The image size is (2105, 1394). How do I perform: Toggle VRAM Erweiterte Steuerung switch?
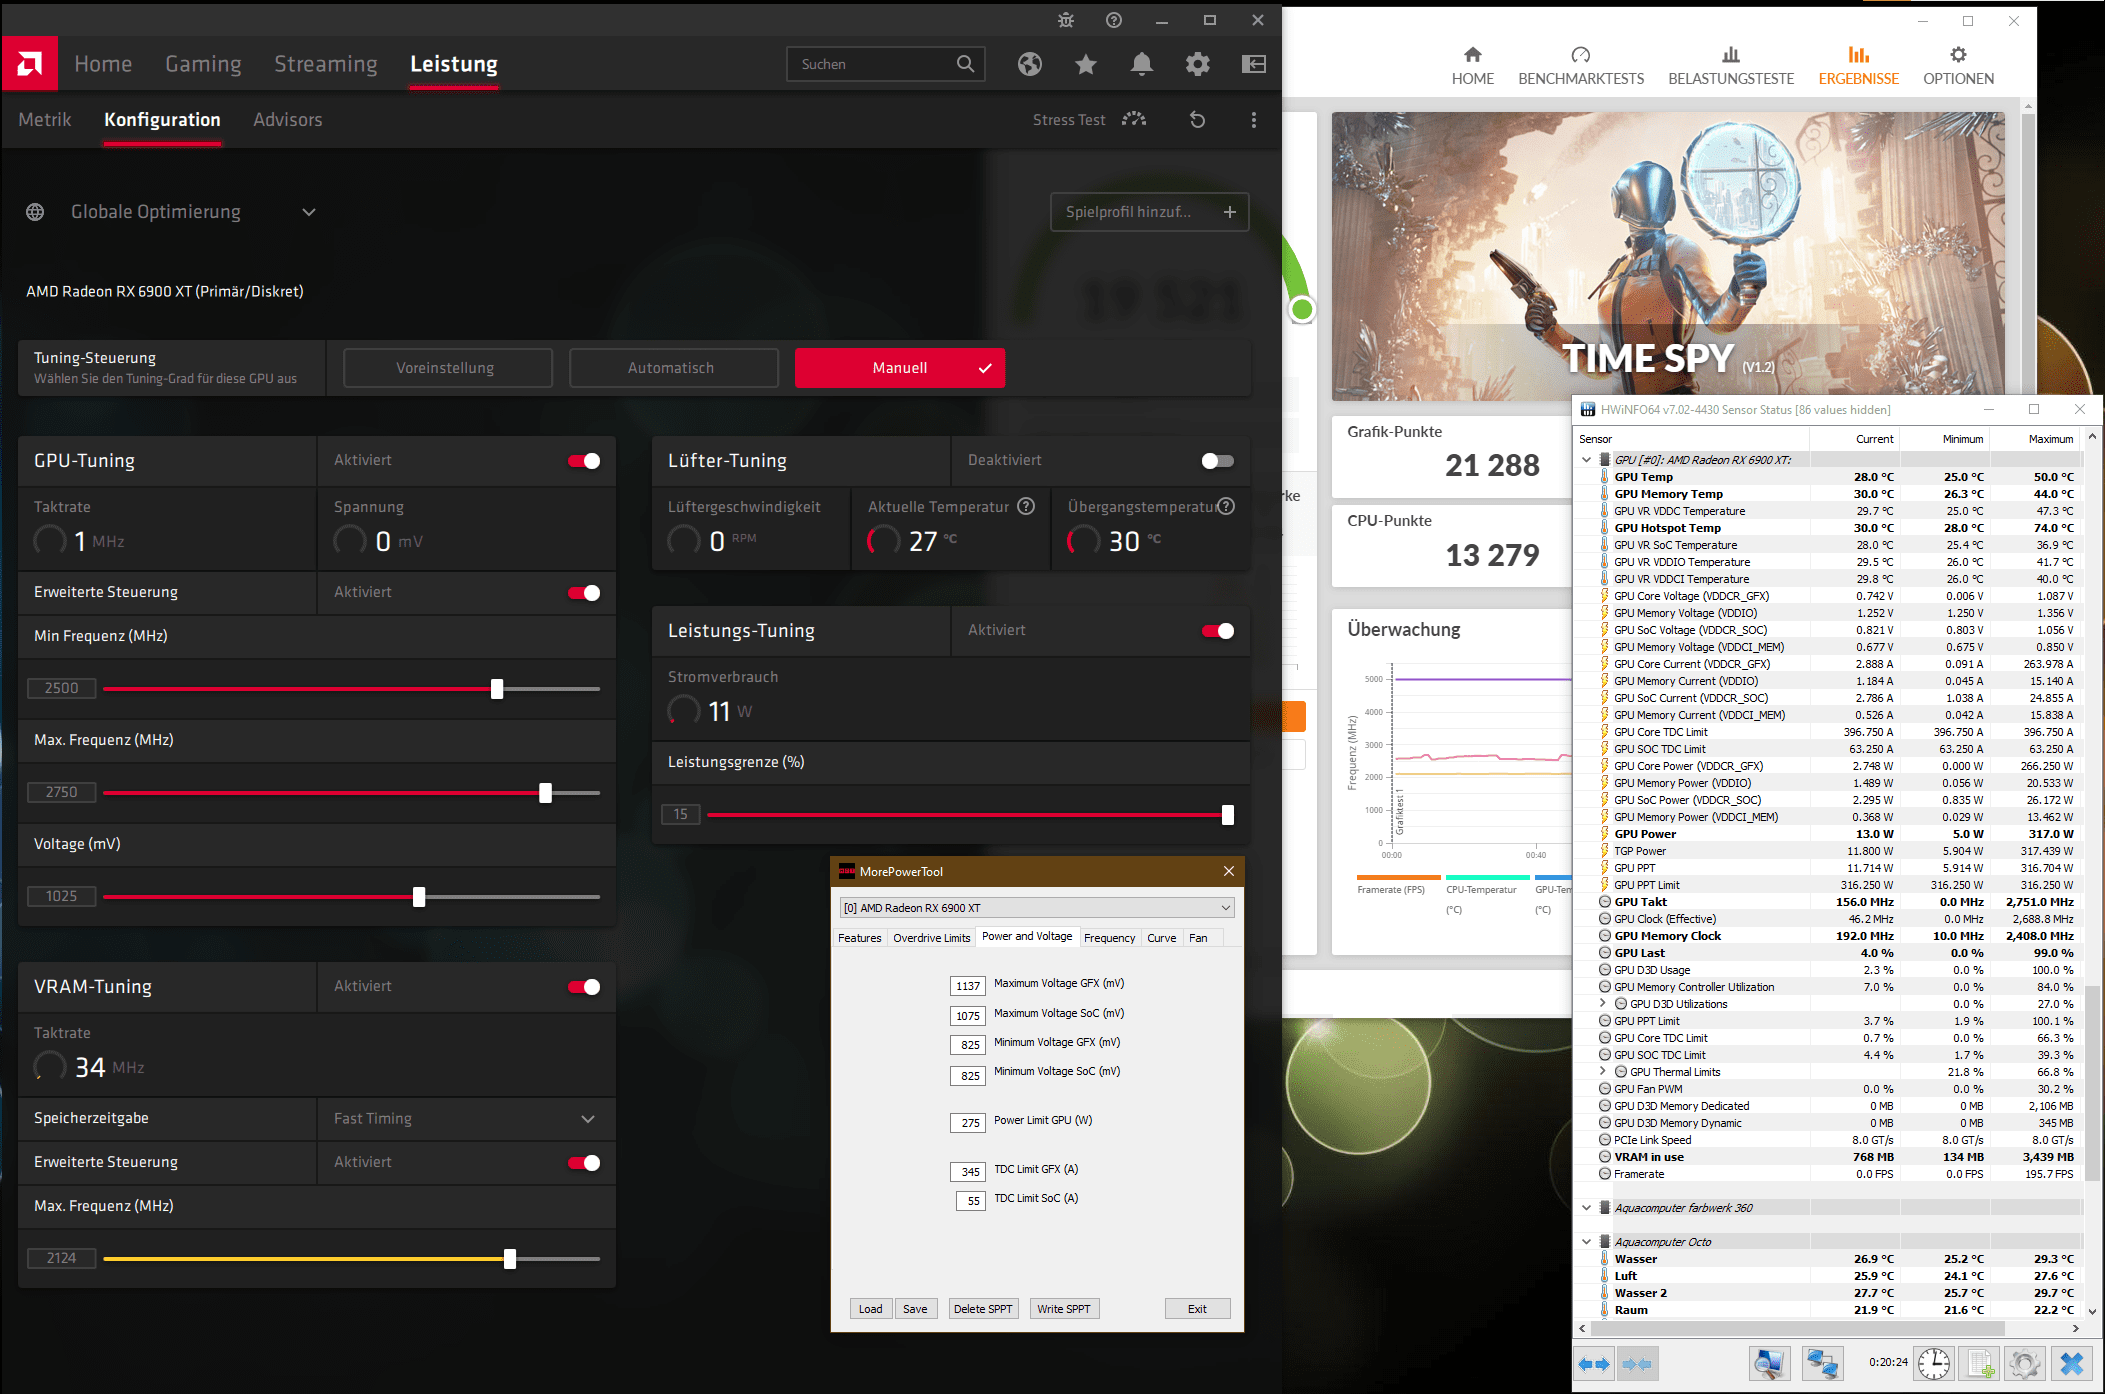(x=584, y=1163)
